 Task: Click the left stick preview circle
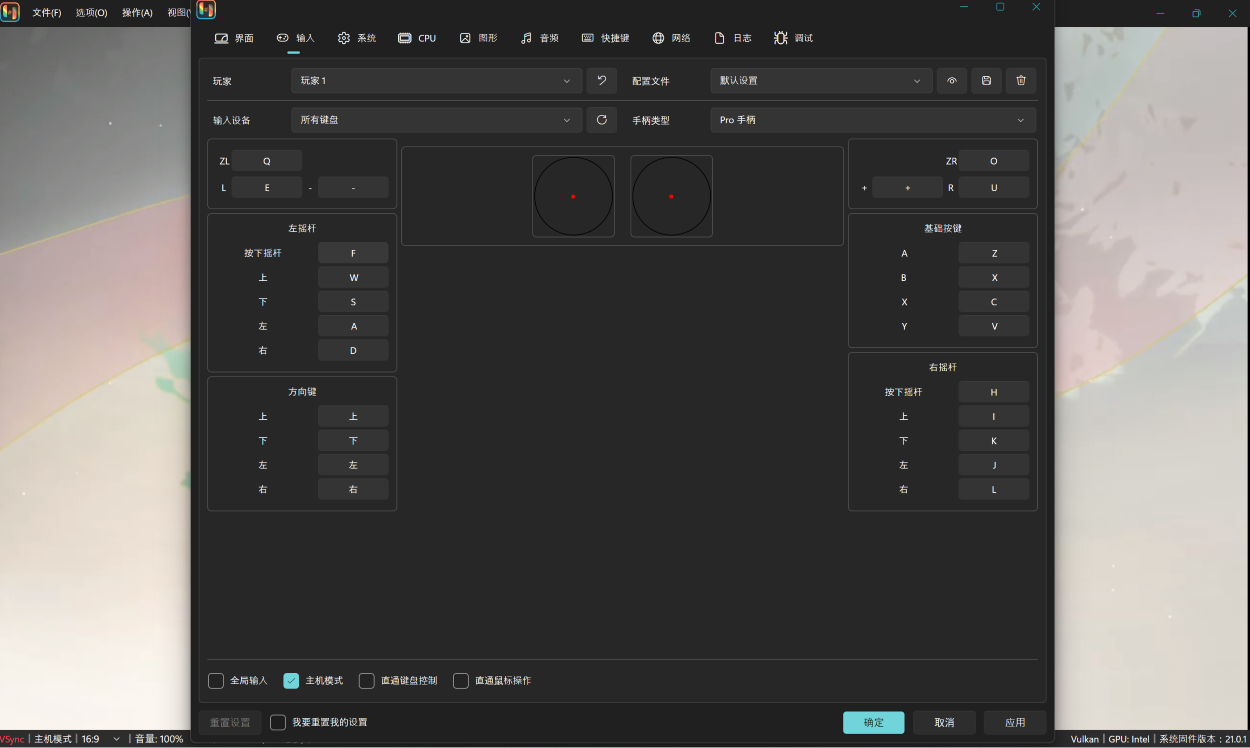pyautogui.click(x=573, y=196)
